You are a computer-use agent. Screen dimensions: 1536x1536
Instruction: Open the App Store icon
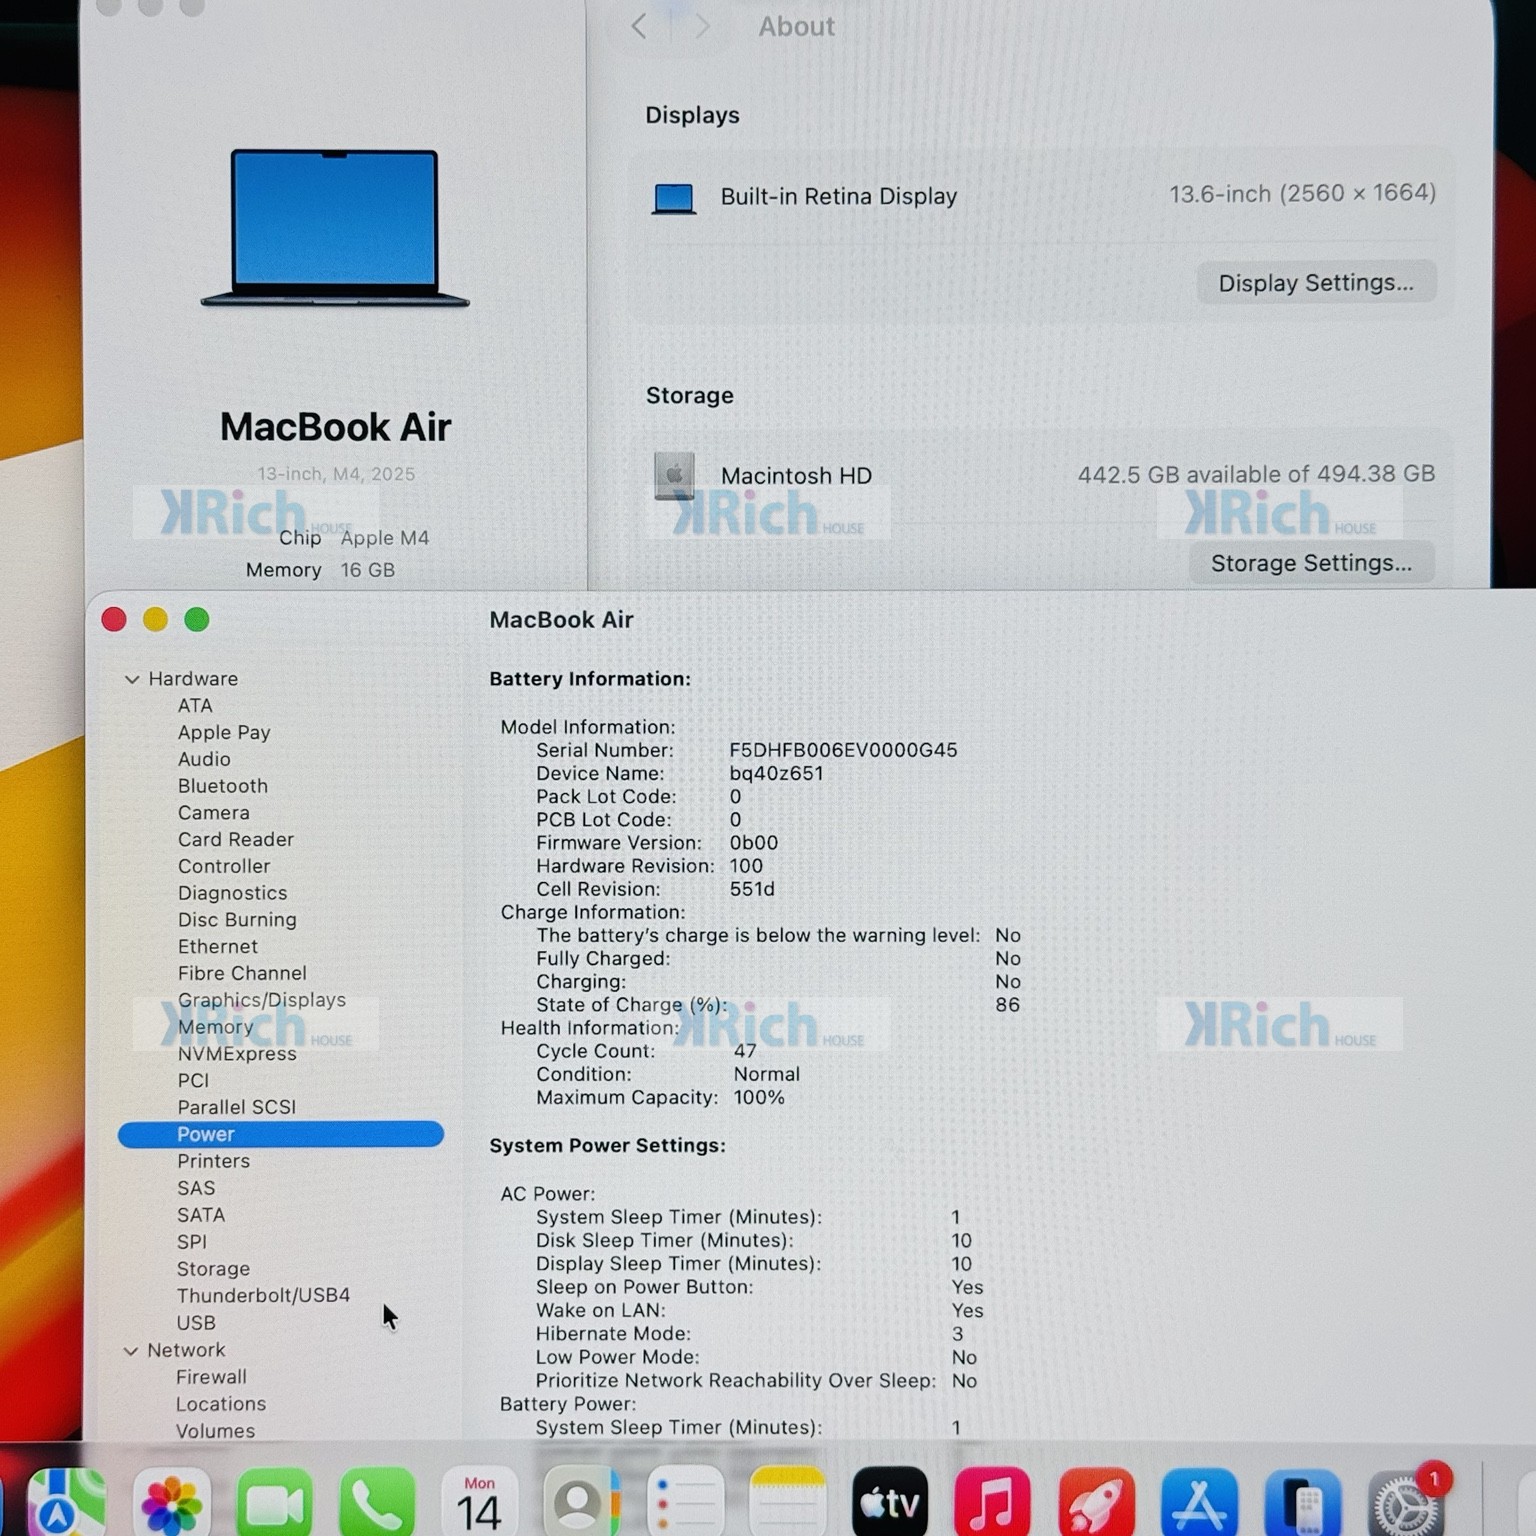click(1199, 1501)
